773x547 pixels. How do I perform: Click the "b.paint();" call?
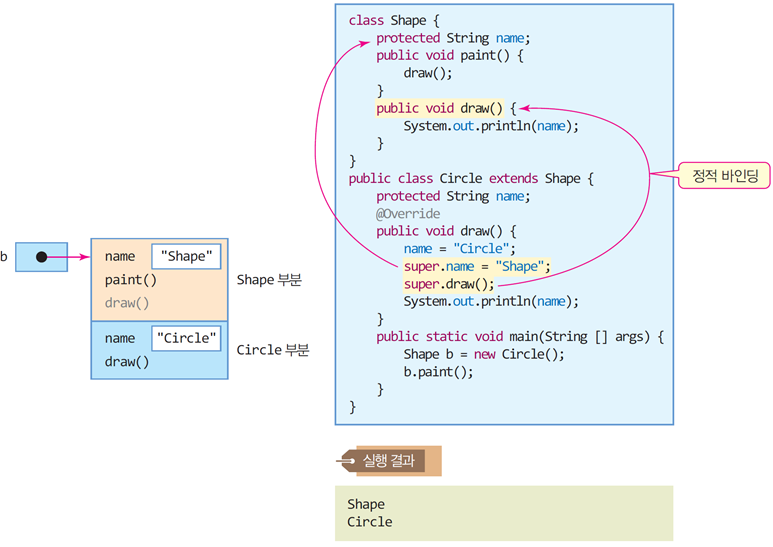[438, 372]
